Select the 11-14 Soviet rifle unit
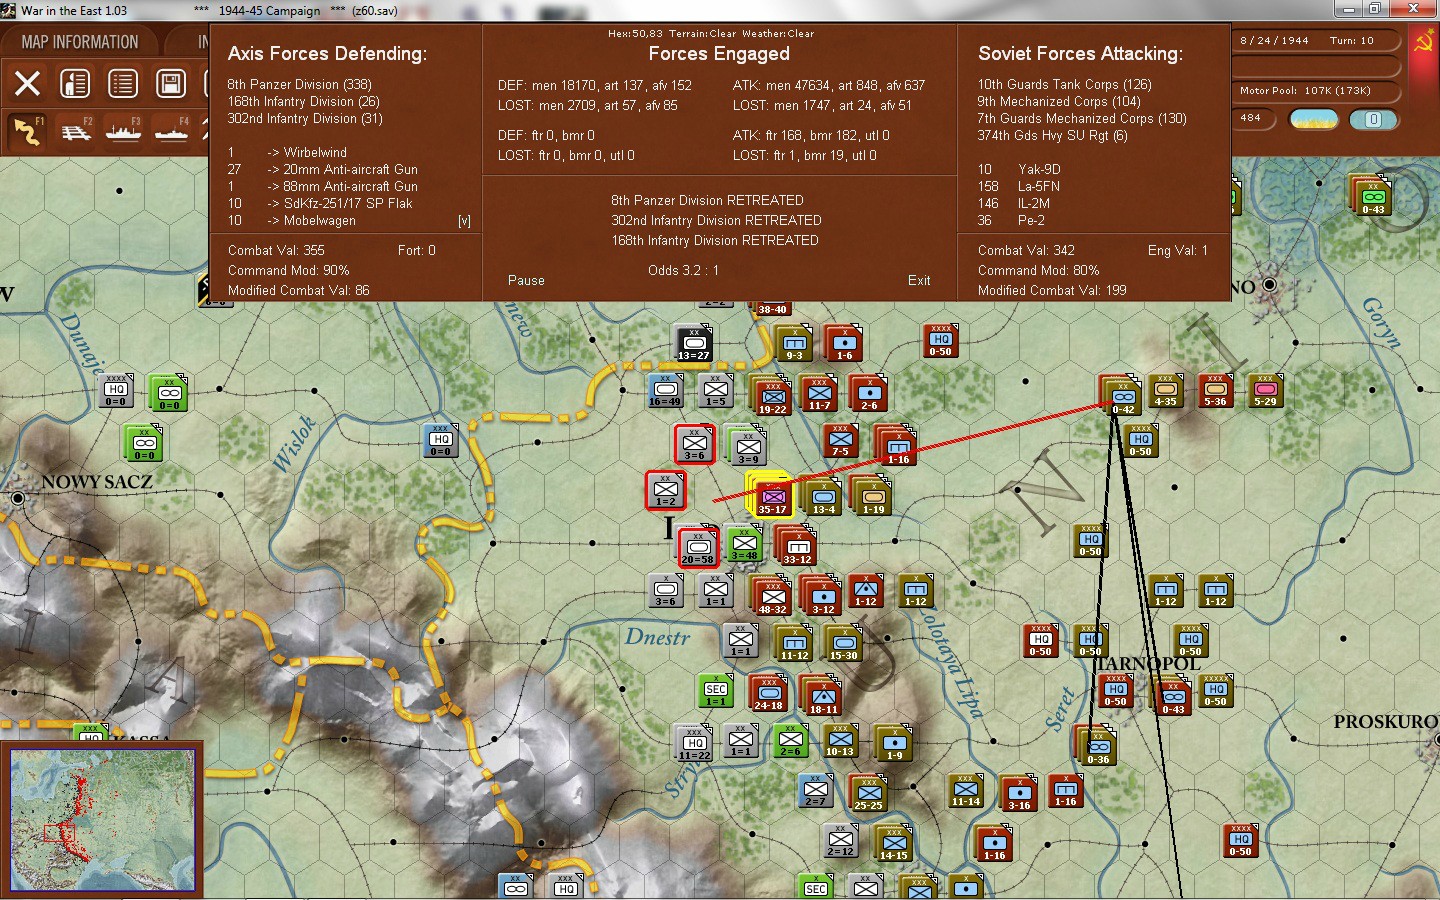1440x900 pixels. 965,789
